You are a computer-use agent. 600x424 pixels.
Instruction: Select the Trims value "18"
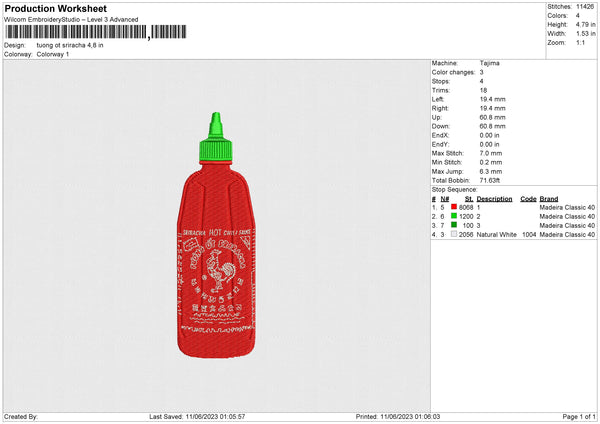(483, 90)
